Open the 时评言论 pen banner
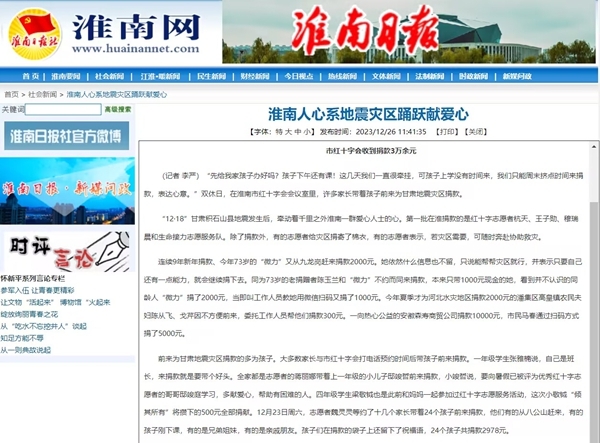The height and width of the screenshot is (443, 600). pos(67,251)
